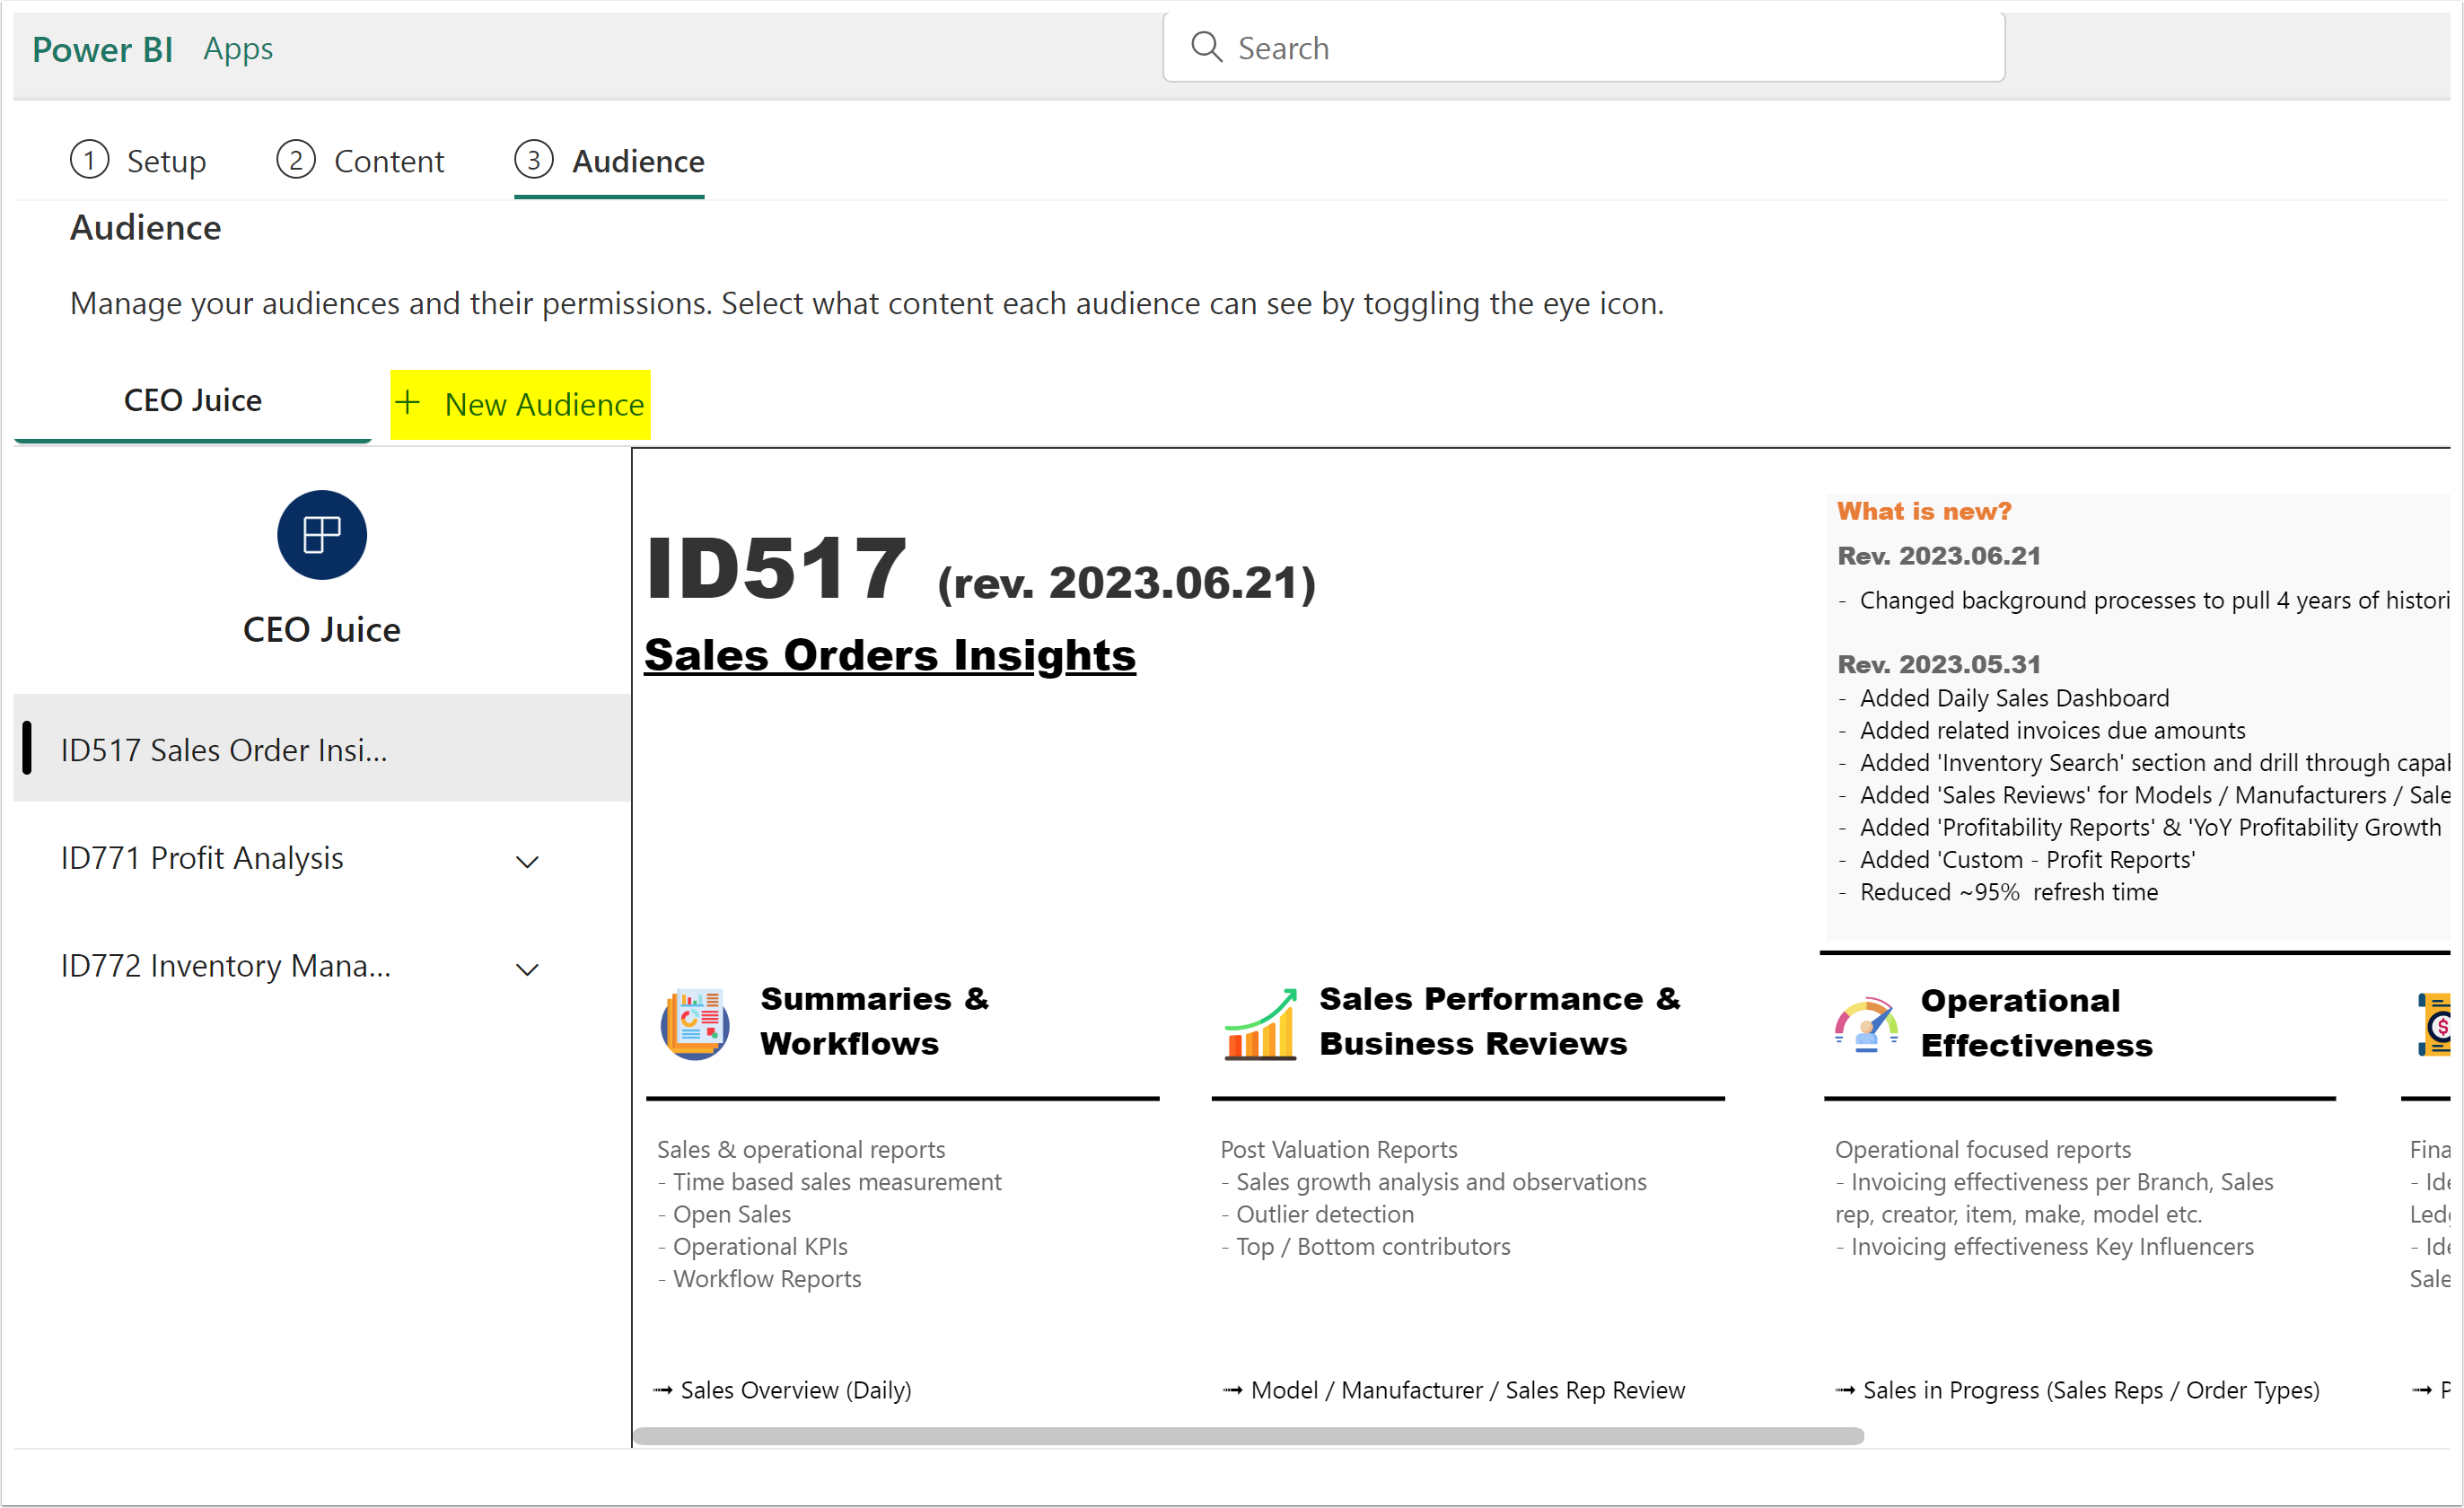Image resolution: width=2464 pixels, height=1508 pixels.
Task: Click the Operational Effectiveness gauge icon
Action: [1866, 1025]
